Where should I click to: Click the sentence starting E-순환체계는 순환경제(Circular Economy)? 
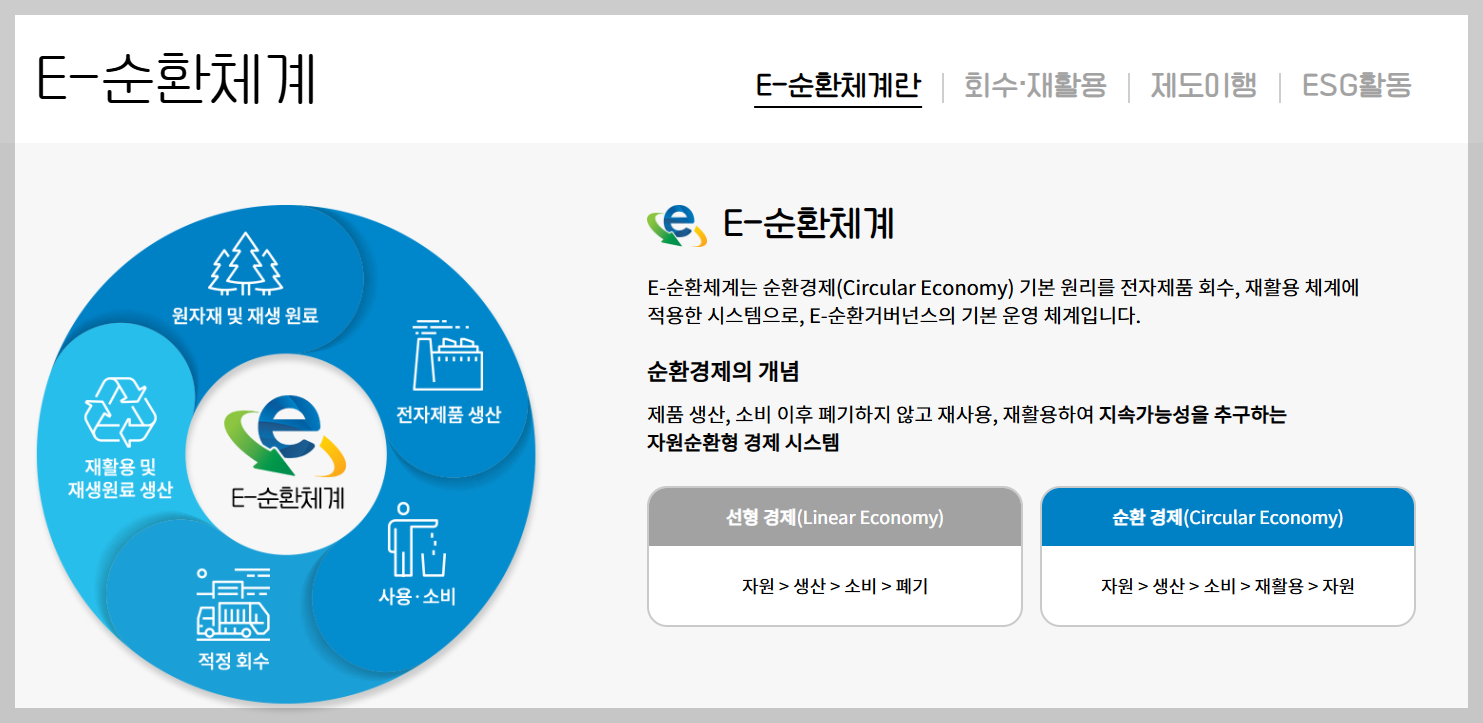[x=1004, y=303]
